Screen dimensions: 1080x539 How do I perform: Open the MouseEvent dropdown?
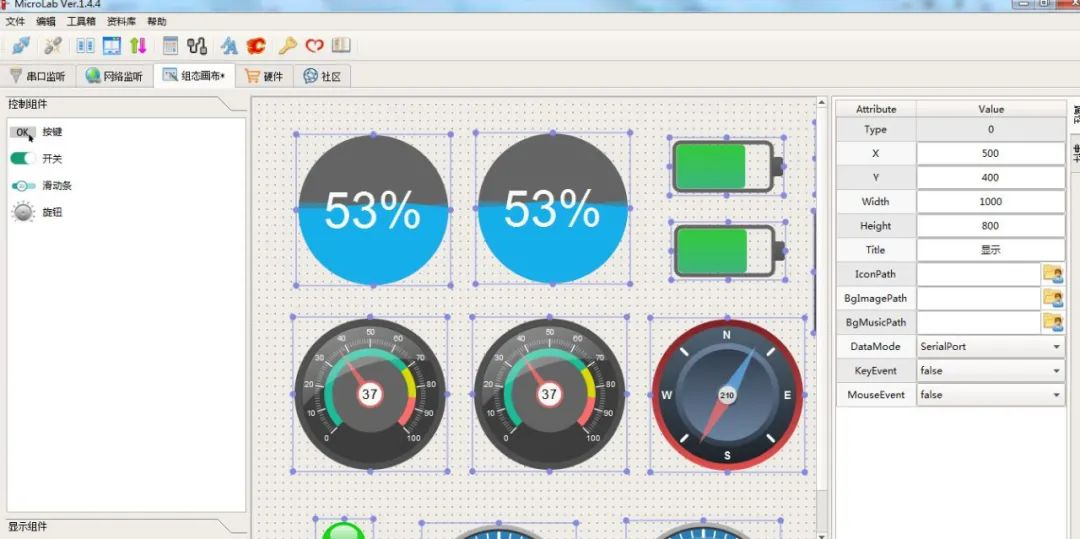[990, 394]
